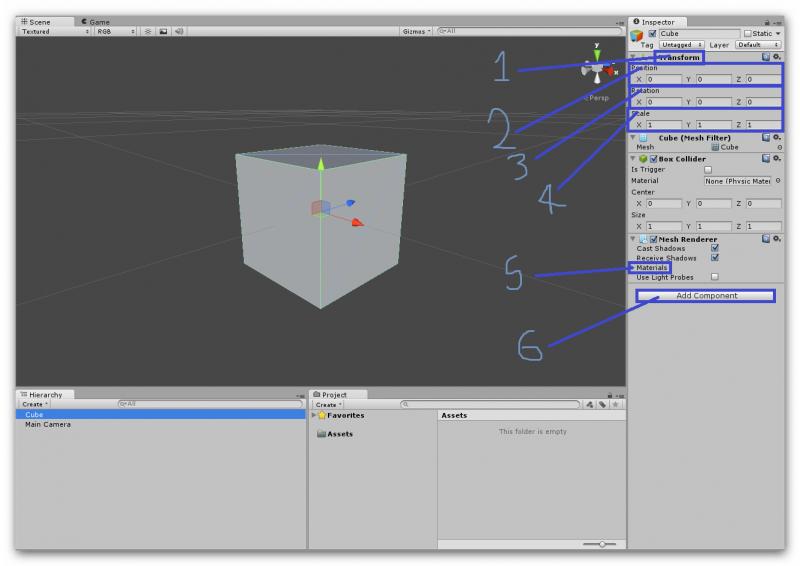This screenshot has width=800, height=566.
Task: Open Mesh Renderer gear menu
Action: pyautogui.click(x=777, y=239)
